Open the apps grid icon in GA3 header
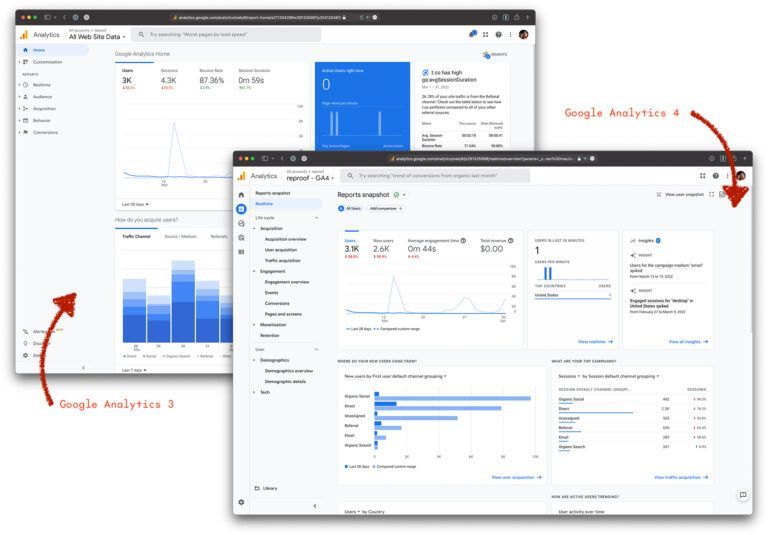The width and height of the screenshot is (768, 535). 485,34
